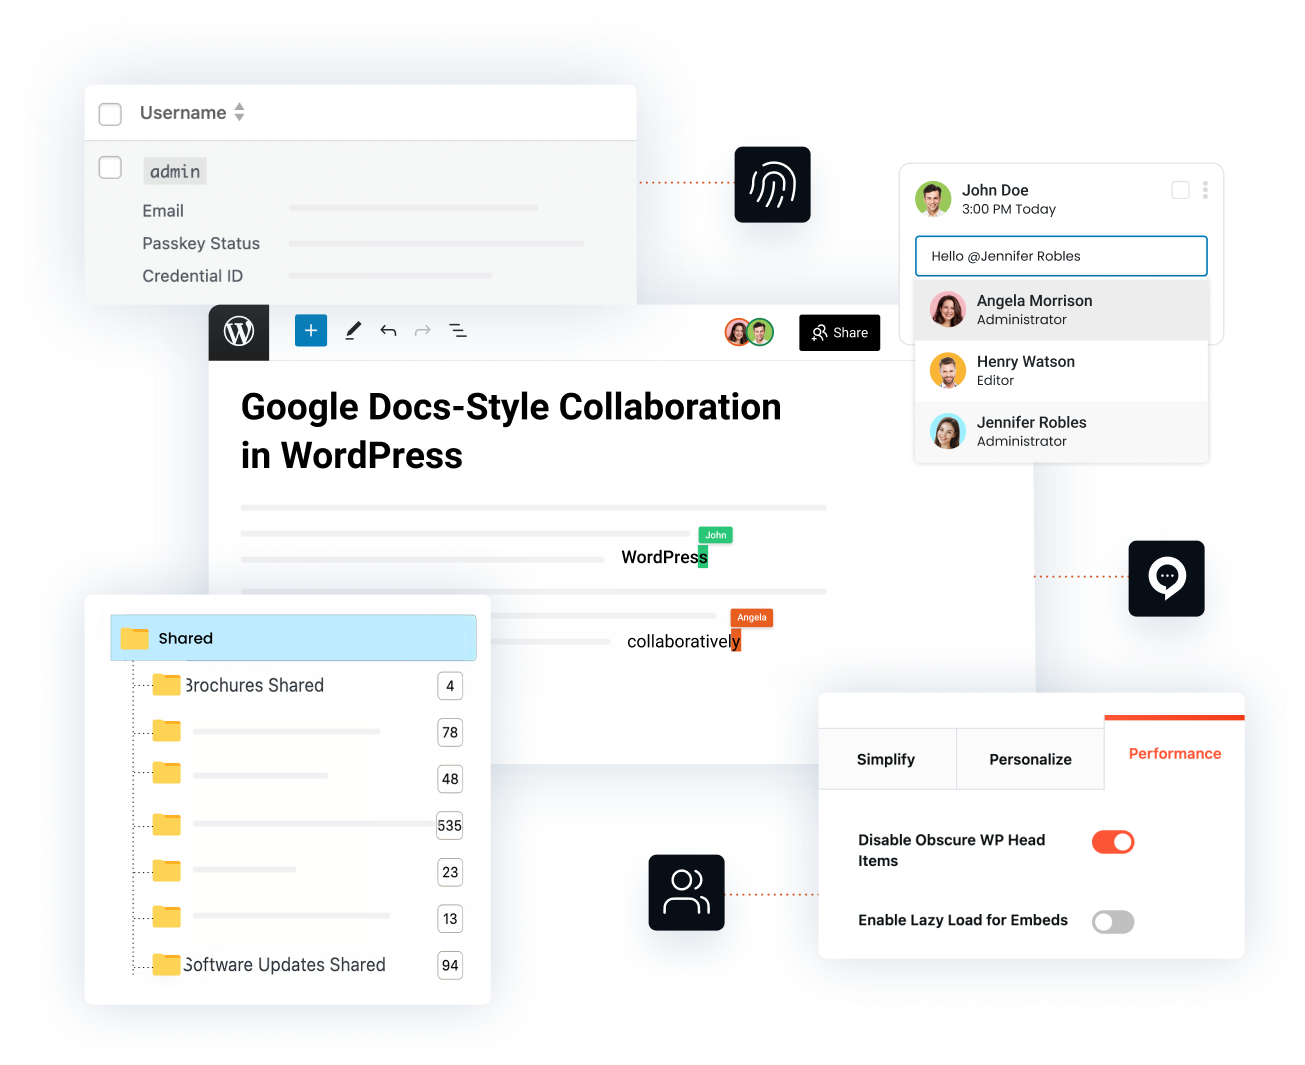This screenshot has width=1305, height=1065.
Task: Sort the table by Username arrows
Action: pos(239,112)
